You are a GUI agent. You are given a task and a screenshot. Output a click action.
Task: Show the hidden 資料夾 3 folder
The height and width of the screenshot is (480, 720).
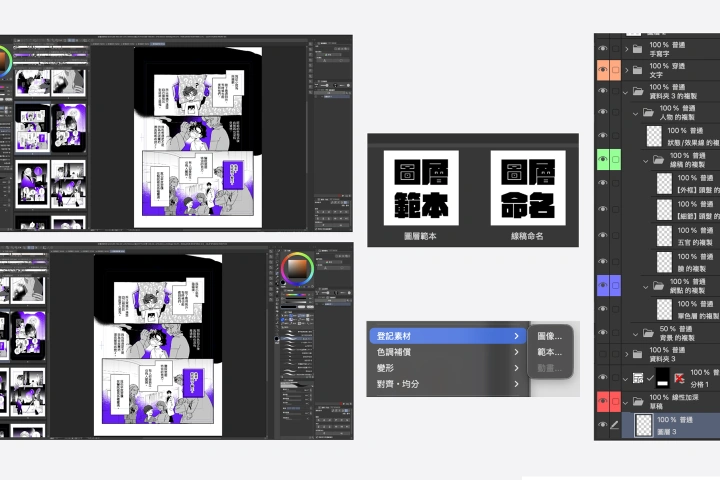[x=602, y=354]
